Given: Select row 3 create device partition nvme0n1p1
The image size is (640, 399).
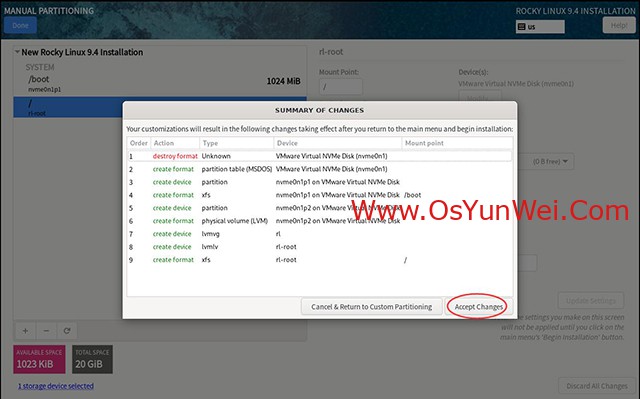Looking at the screenshot, I should tap(320, 182).
